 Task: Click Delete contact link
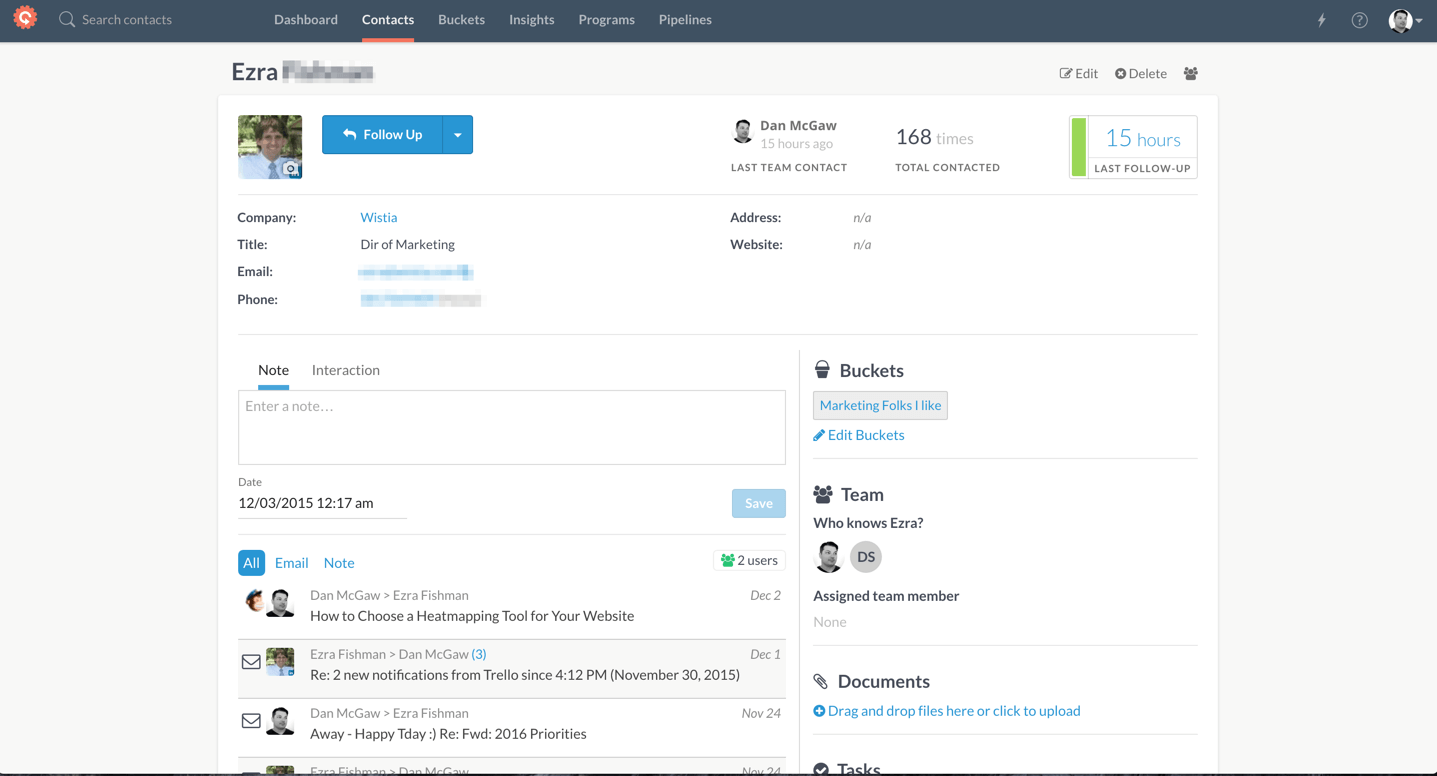point(1140,73)
